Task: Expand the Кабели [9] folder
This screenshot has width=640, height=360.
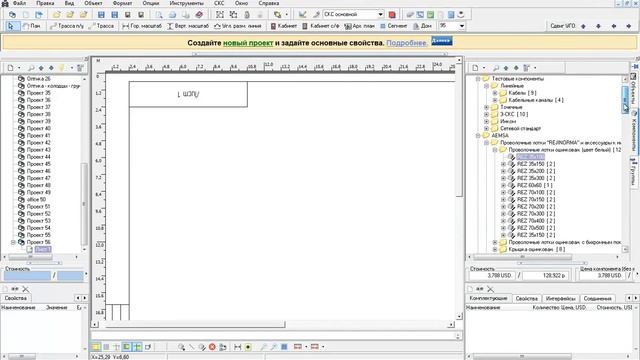Action: pos(495,93)
